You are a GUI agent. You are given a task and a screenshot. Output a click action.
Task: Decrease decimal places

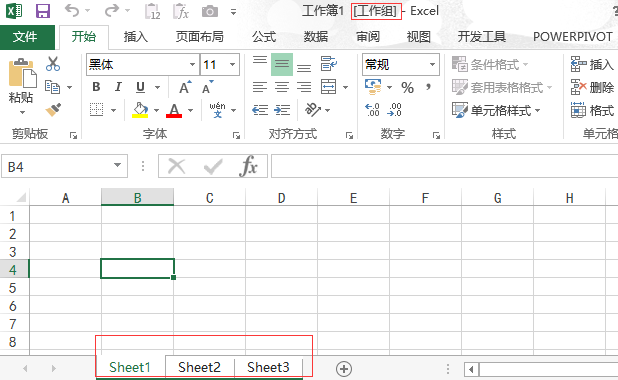point(395,110)
